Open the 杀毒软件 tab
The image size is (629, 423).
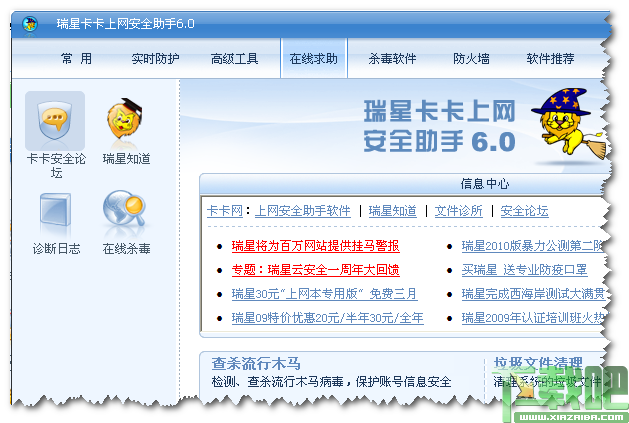pos(392,59)
